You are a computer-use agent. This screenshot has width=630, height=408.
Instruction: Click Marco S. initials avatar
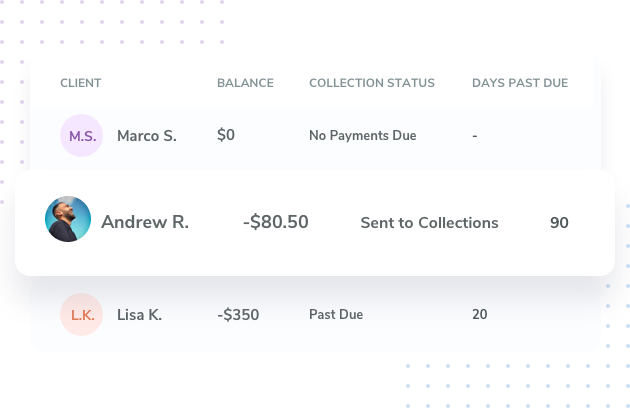pyautogui.click(x=81, y=136)
